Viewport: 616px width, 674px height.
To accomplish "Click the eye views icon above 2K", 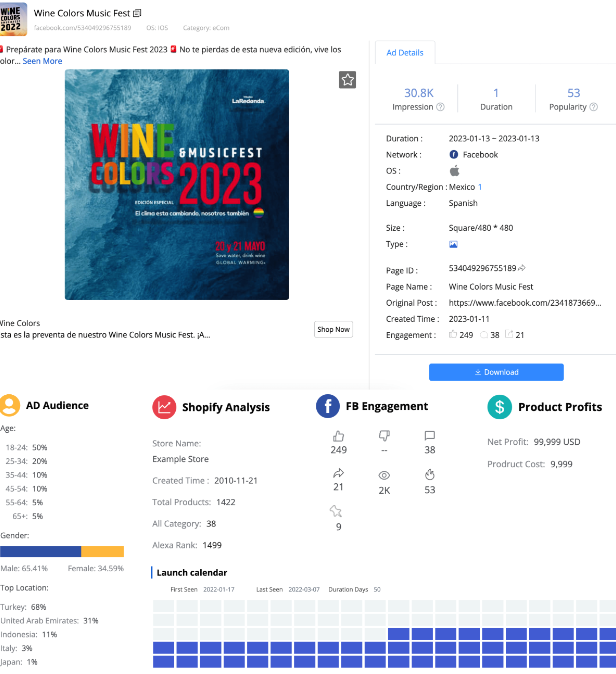I will coord(384,475).
